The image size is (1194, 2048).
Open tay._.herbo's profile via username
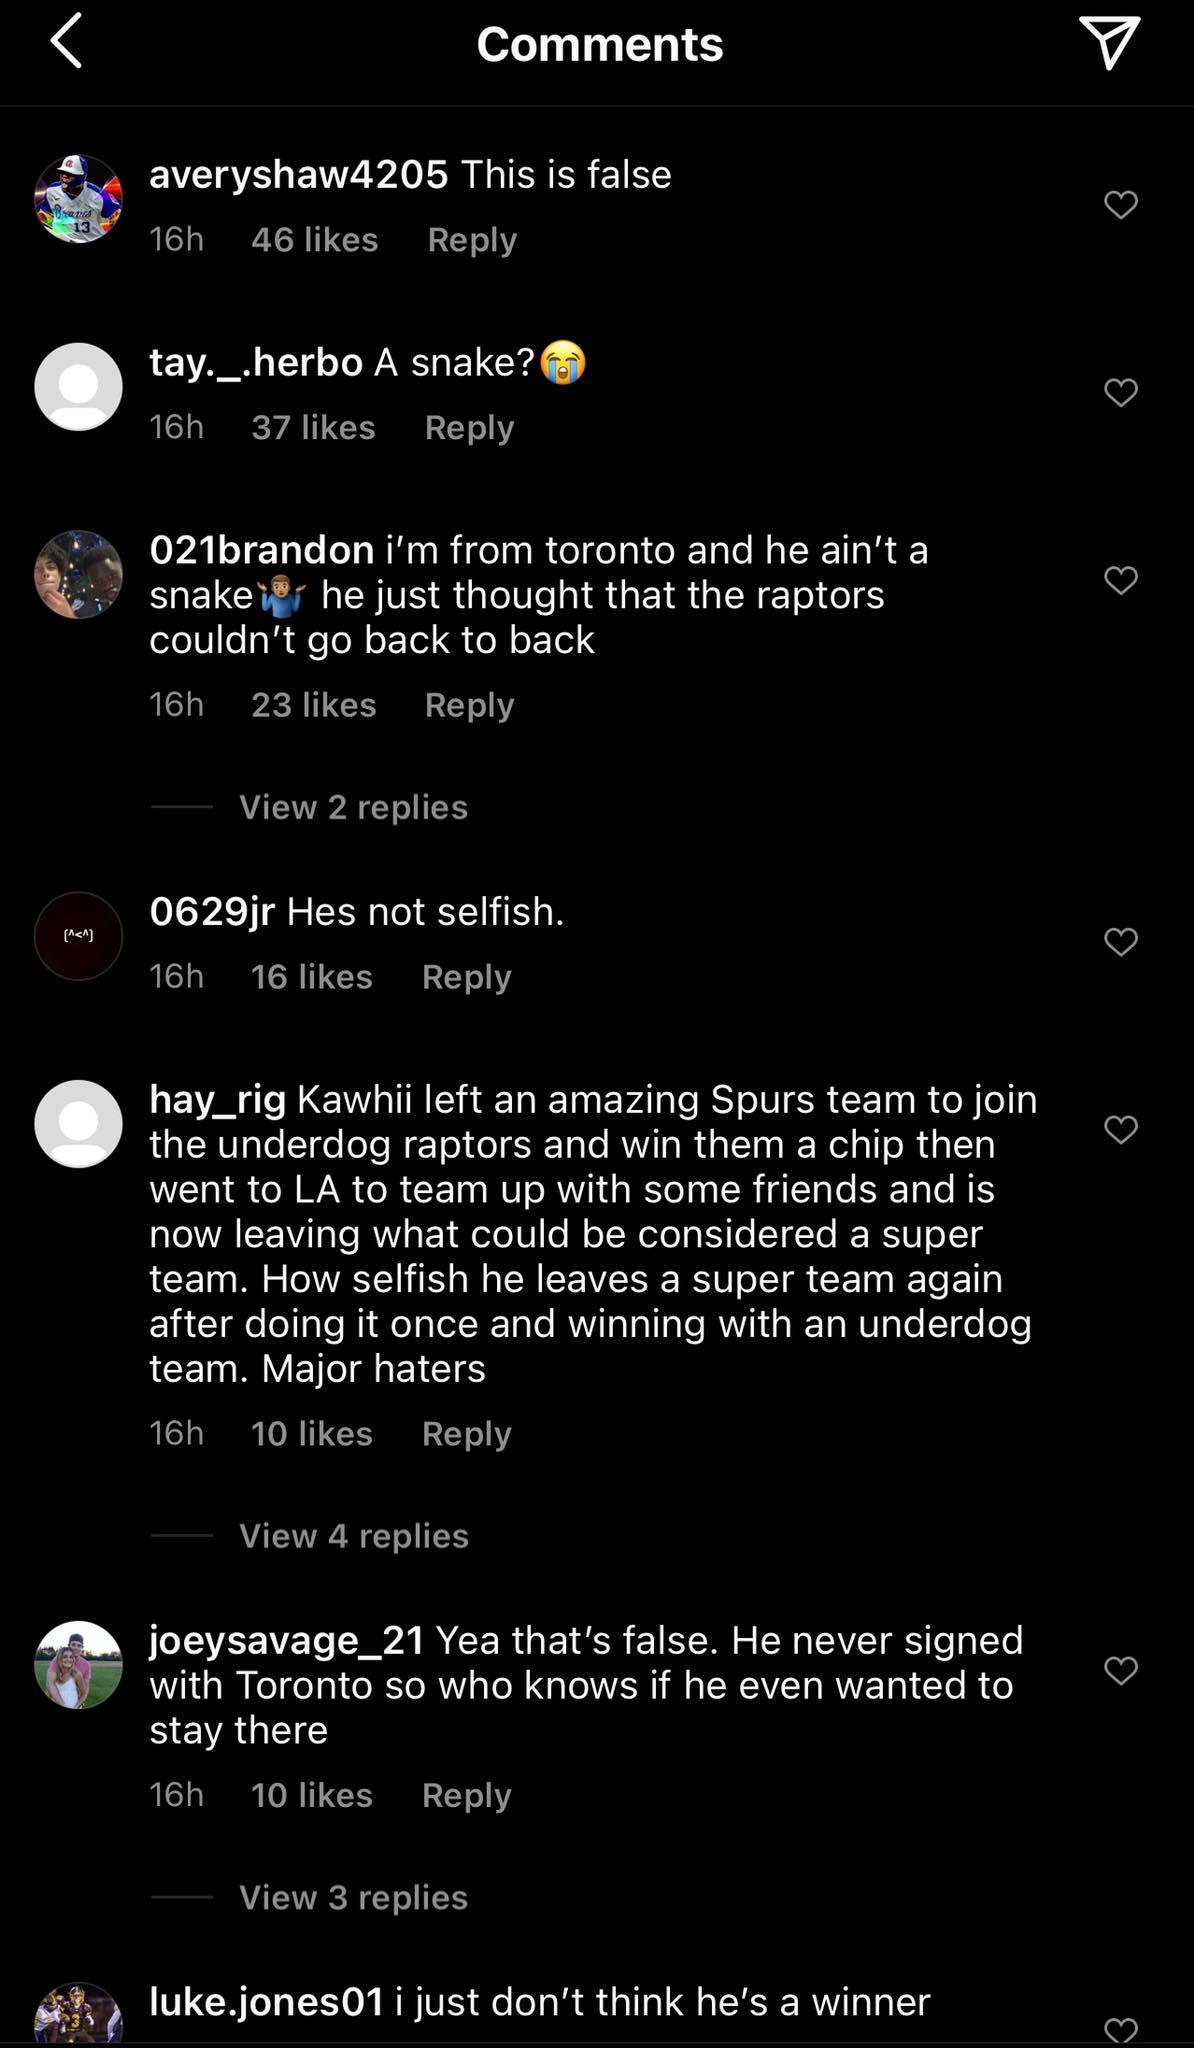(253, 362)
